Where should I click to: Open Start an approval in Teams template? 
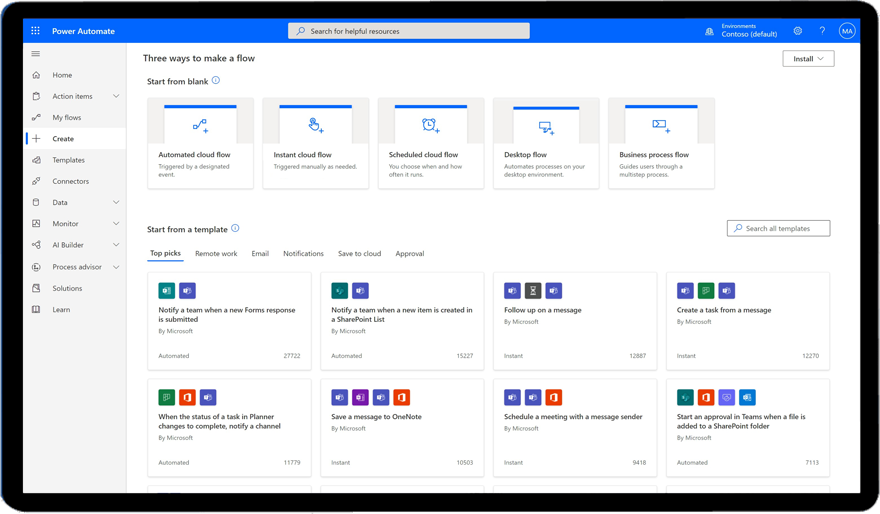coord(748,428)
